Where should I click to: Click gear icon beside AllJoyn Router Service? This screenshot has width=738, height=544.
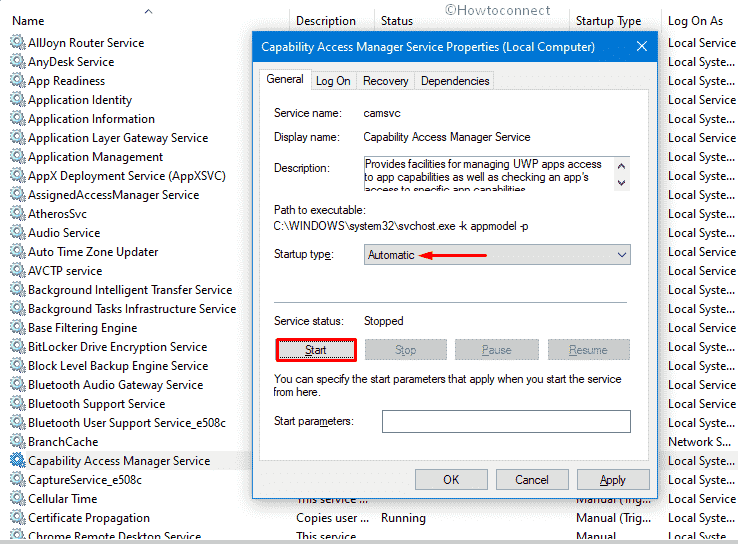[x=18, y=42]
